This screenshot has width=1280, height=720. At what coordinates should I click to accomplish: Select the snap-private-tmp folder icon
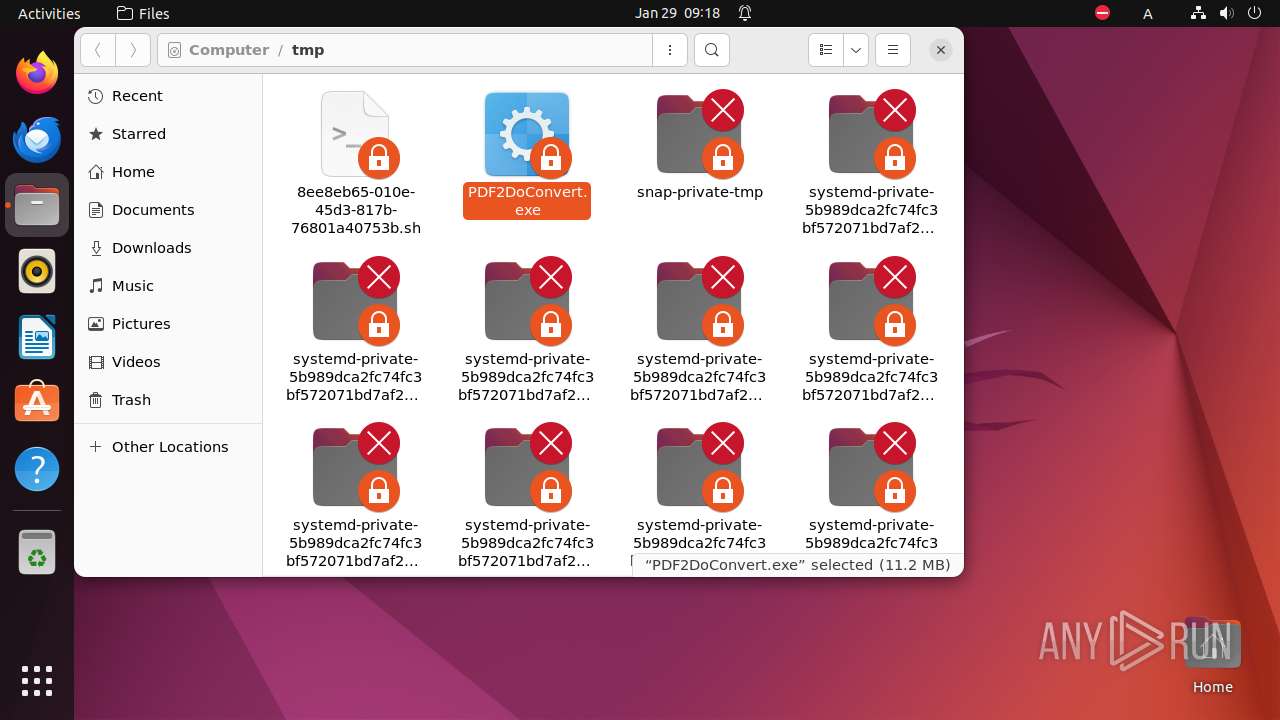coord(700,134)
